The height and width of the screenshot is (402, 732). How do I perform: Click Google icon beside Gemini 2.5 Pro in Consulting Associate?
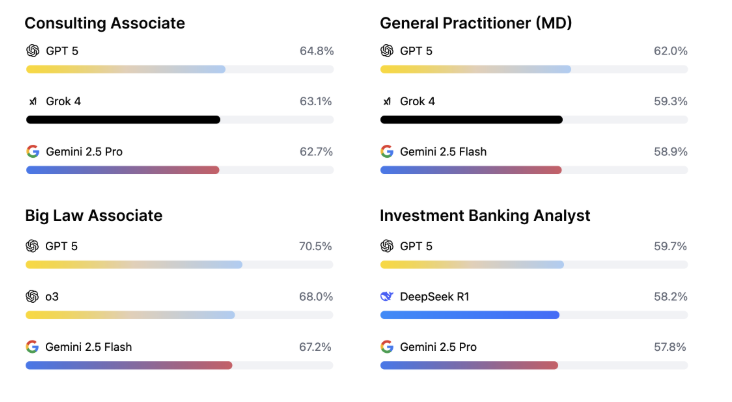32,152
